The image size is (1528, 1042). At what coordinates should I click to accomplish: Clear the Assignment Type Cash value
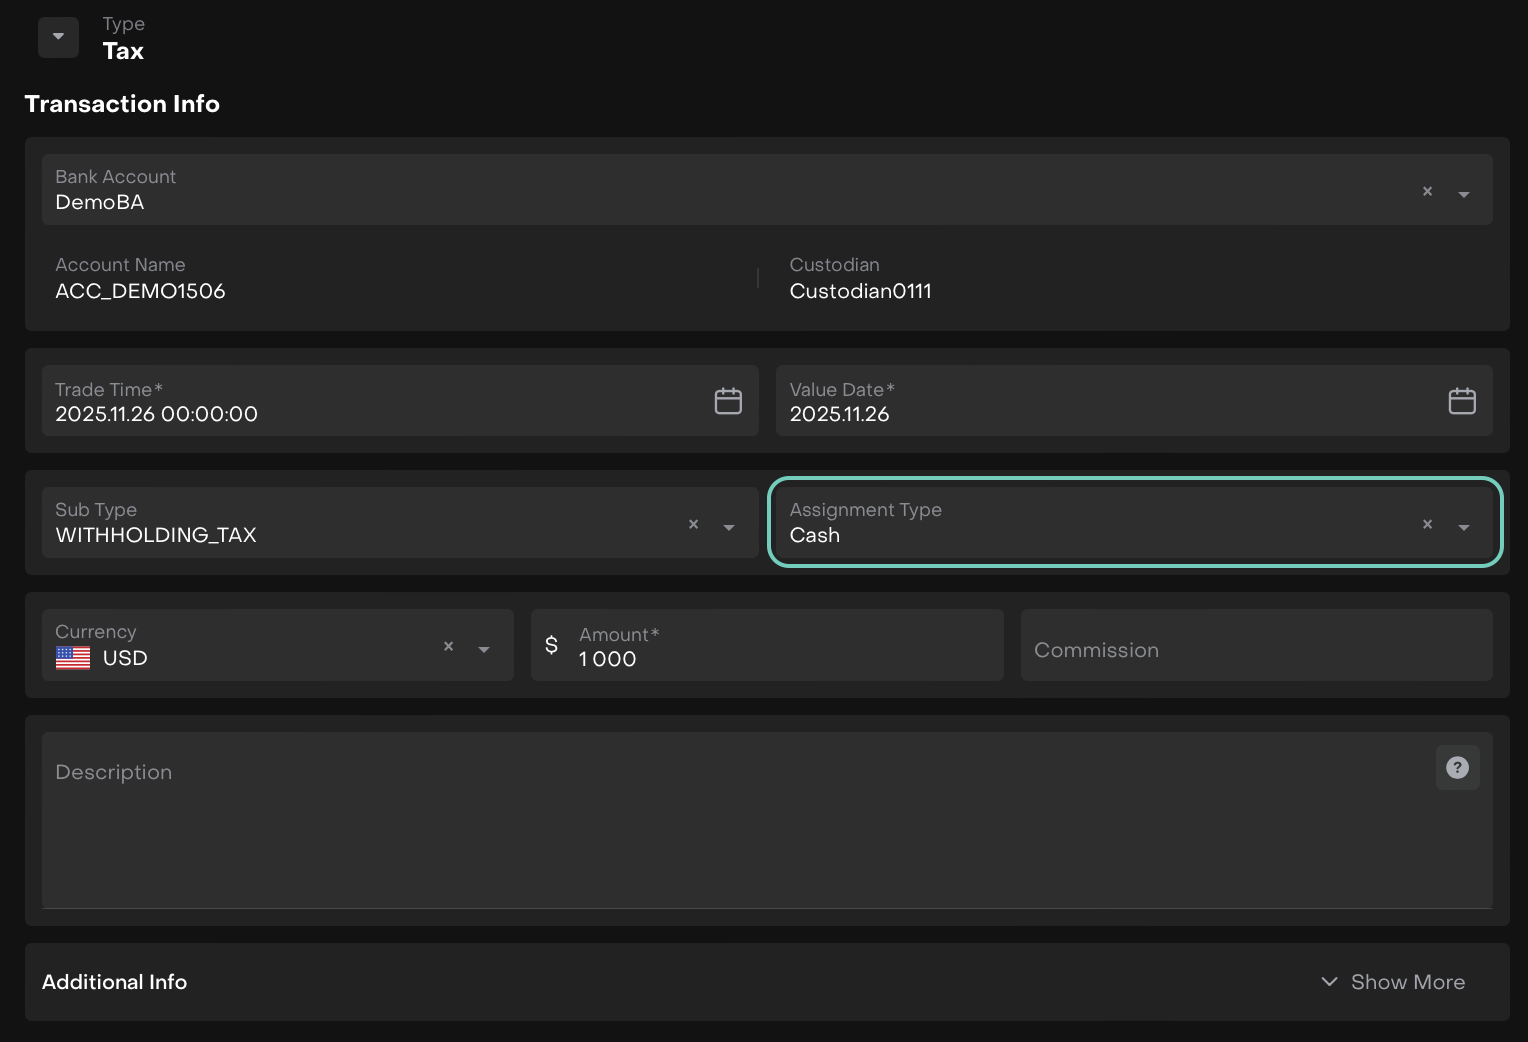click(1427, 524)
